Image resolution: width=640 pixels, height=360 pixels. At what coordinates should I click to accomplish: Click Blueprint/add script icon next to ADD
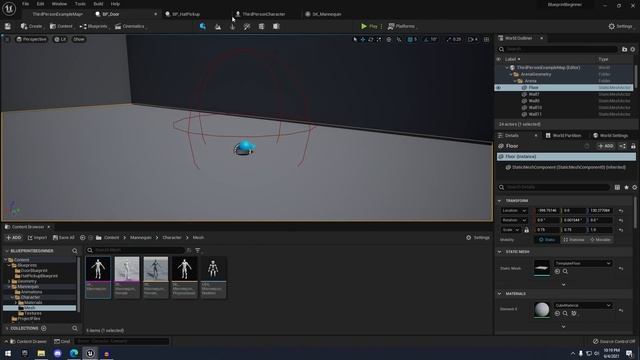(622, 146)
